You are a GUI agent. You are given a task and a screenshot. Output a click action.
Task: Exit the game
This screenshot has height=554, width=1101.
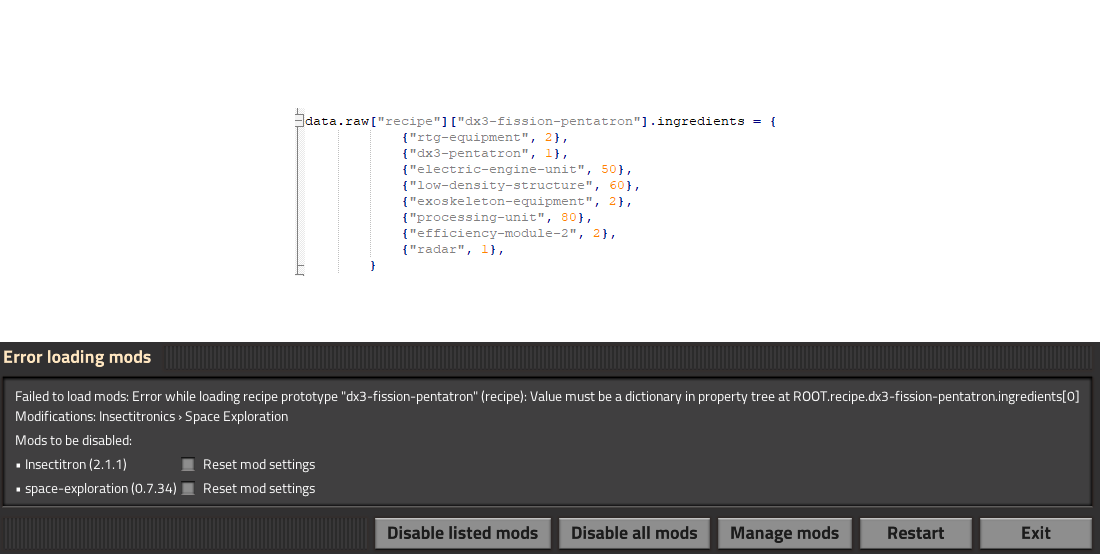coord(1036,533)
